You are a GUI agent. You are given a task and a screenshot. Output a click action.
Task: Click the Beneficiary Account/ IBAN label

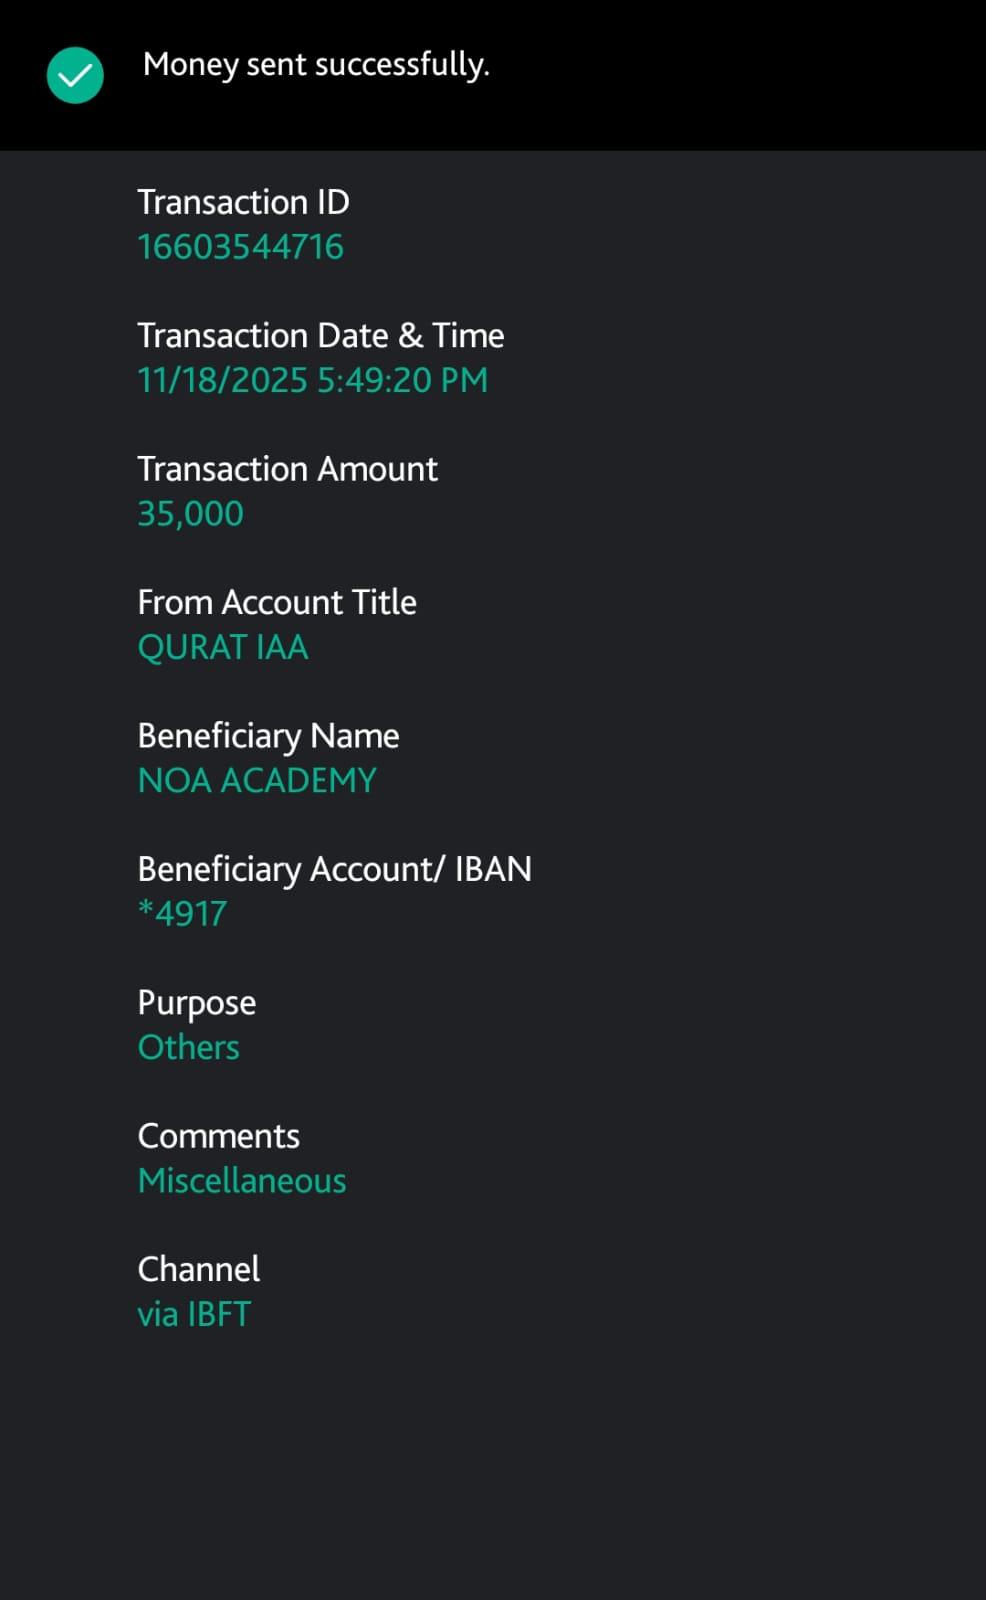click(x=334, y=869)
